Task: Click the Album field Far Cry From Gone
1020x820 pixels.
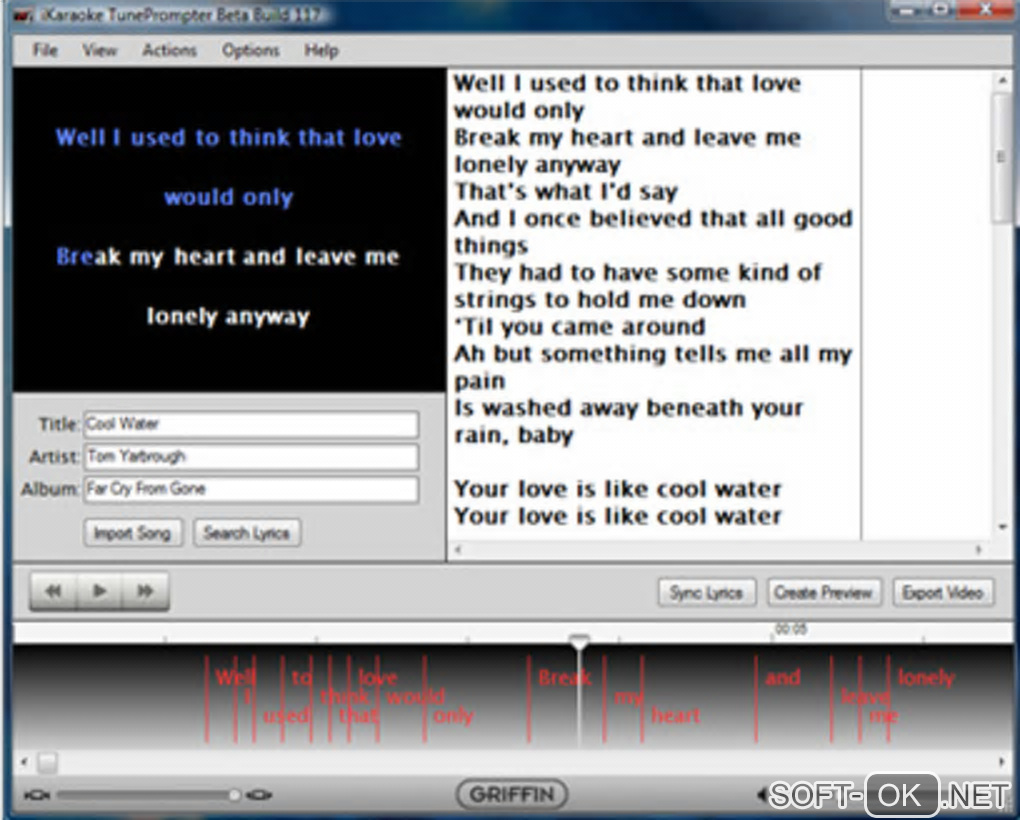Action: pyautogui.click(x=251, y=489)
